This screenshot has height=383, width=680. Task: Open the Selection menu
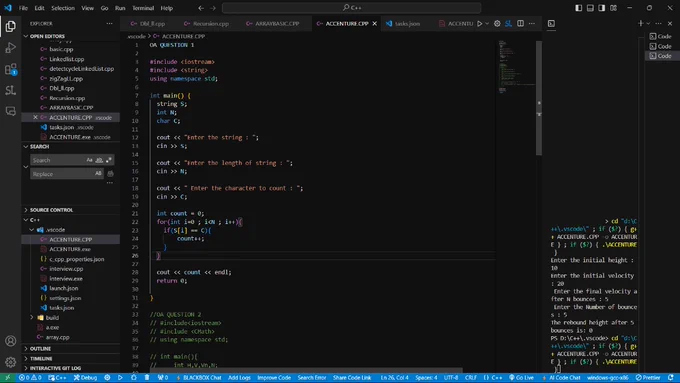pos(63,8)
